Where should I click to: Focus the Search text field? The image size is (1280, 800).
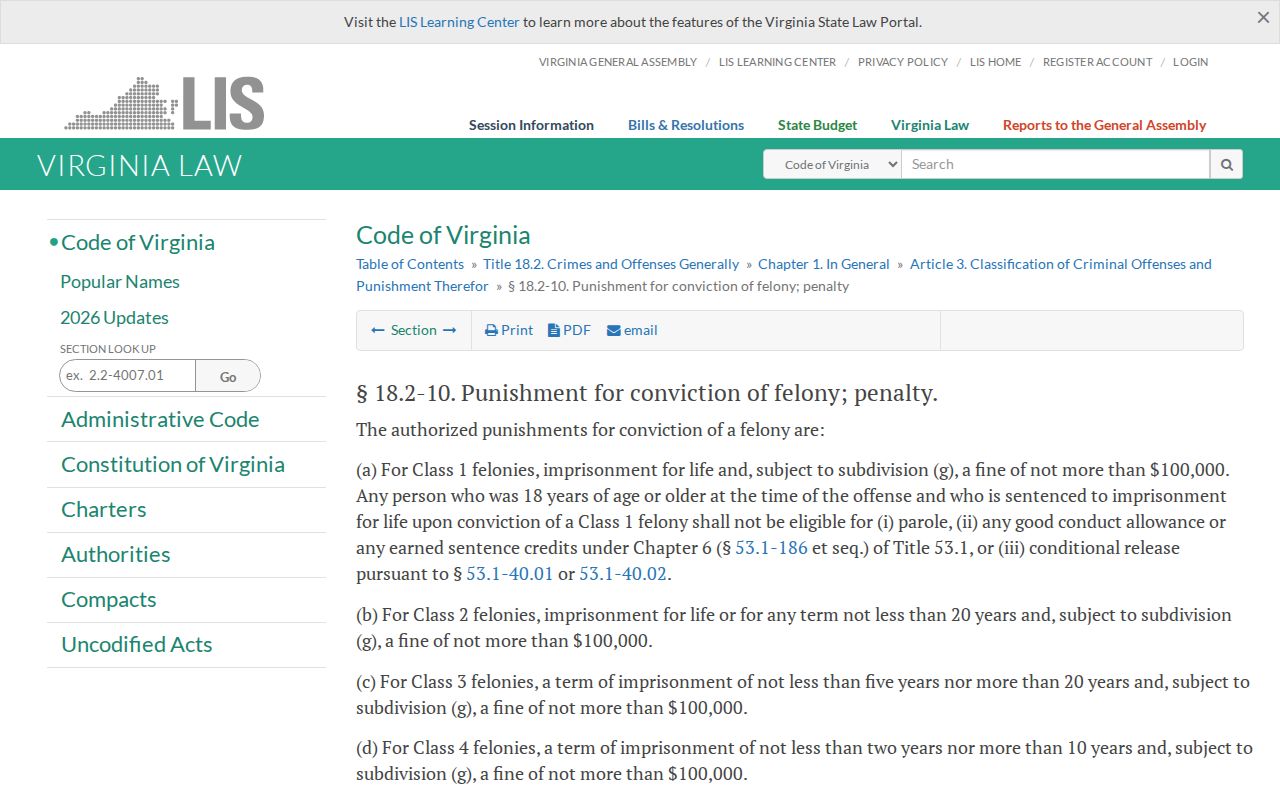pyautogui.click(x=1055, y=164)
